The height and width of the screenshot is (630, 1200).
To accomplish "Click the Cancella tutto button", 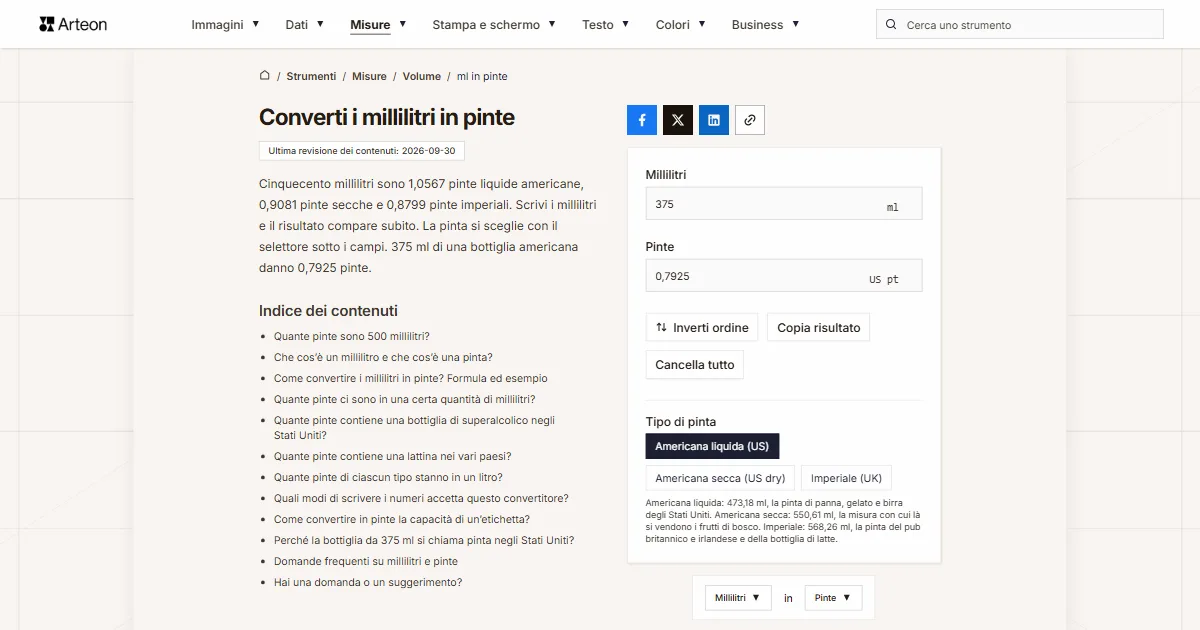I will pyautogui.click(x=695, y=365).
